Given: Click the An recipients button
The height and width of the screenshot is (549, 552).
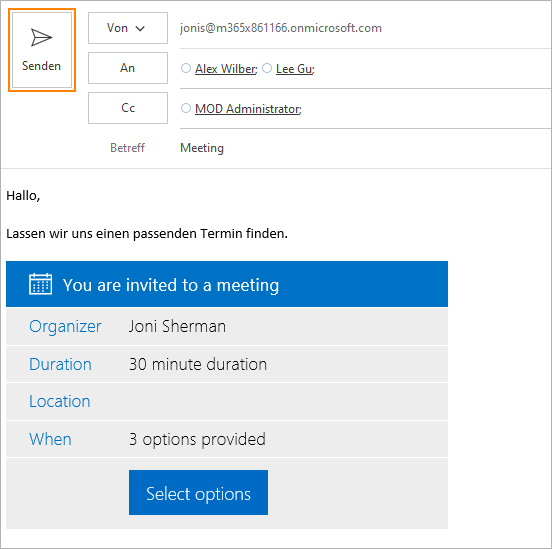Looking at the screenshot, I should click(x=128, y=68).
